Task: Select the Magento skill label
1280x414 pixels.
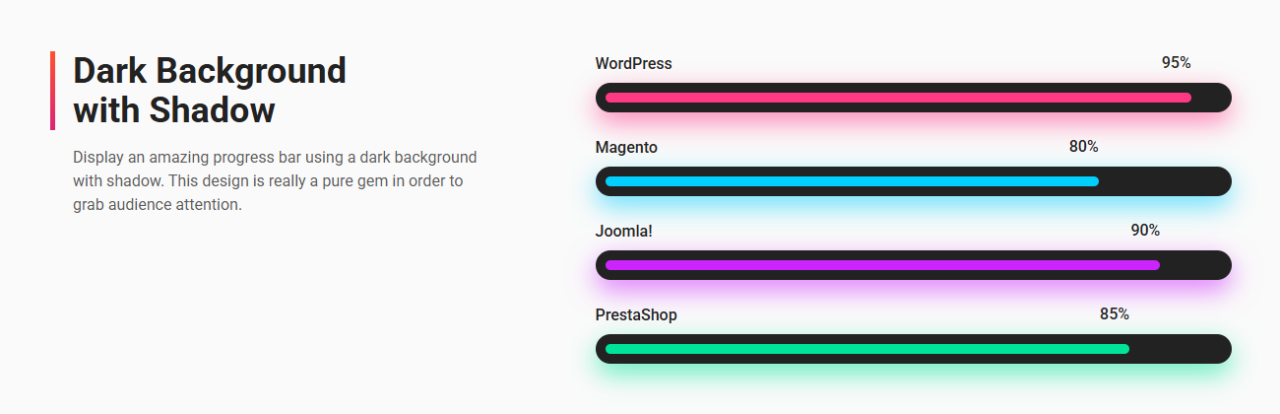Action: click(626, 147)
